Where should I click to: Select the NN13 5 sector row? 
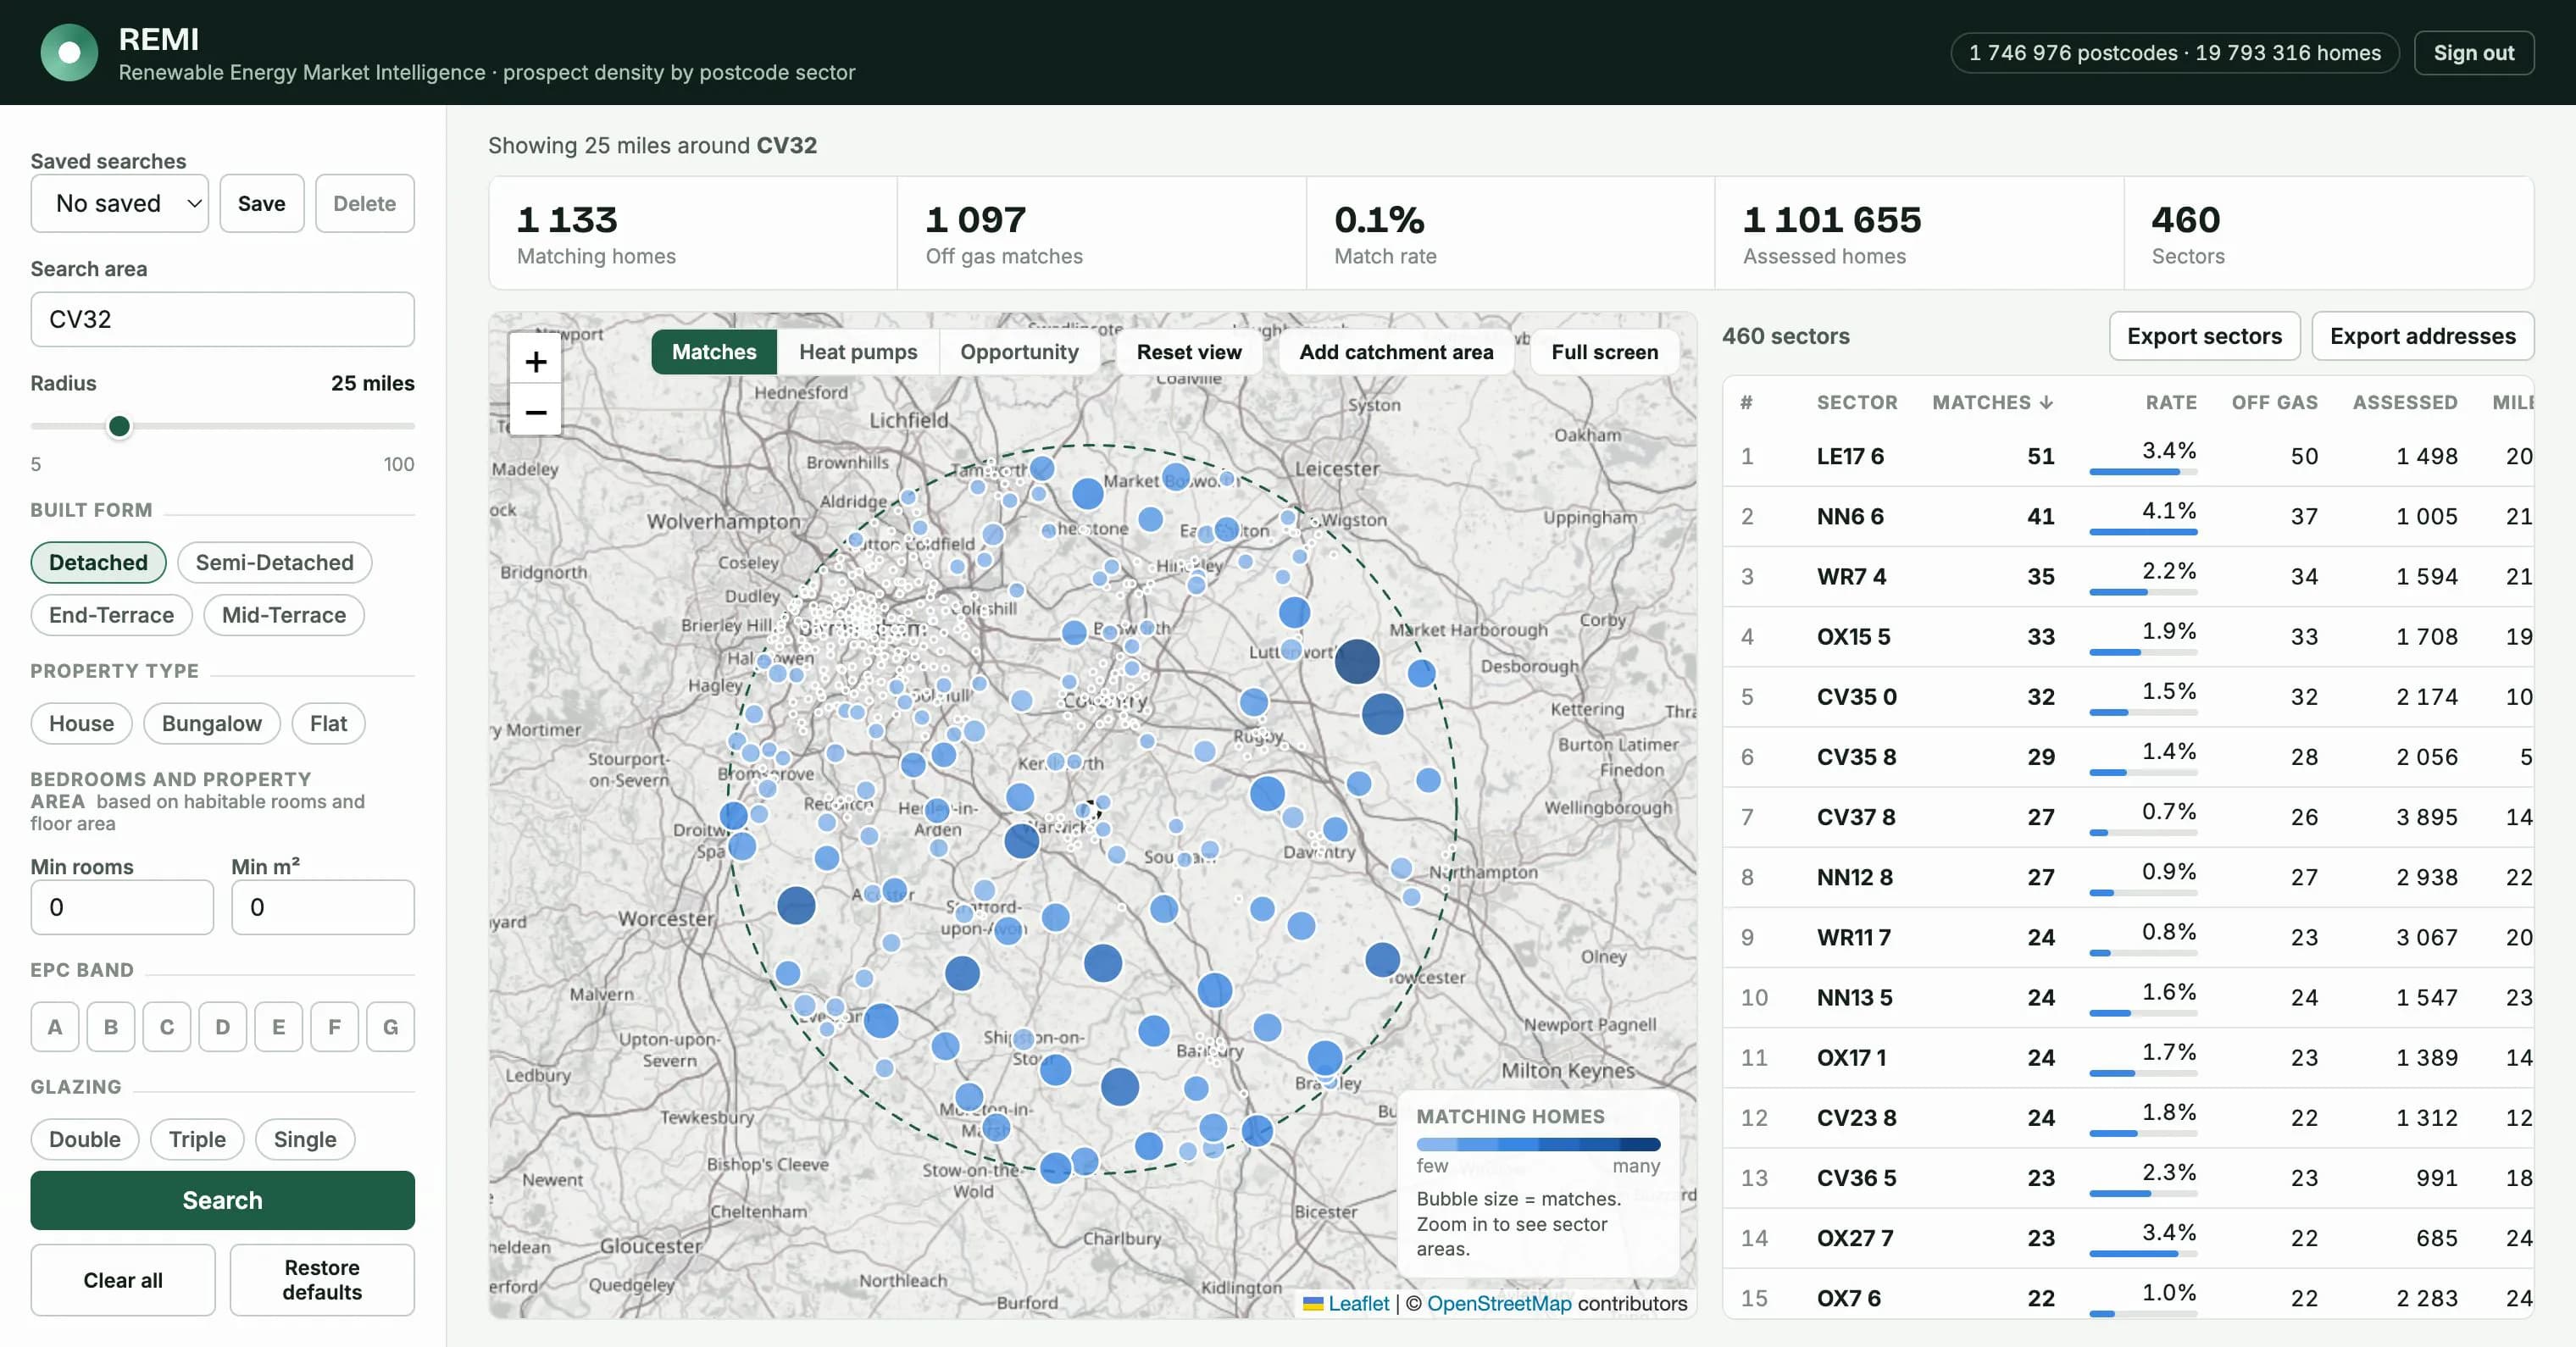pos(2128,997)
